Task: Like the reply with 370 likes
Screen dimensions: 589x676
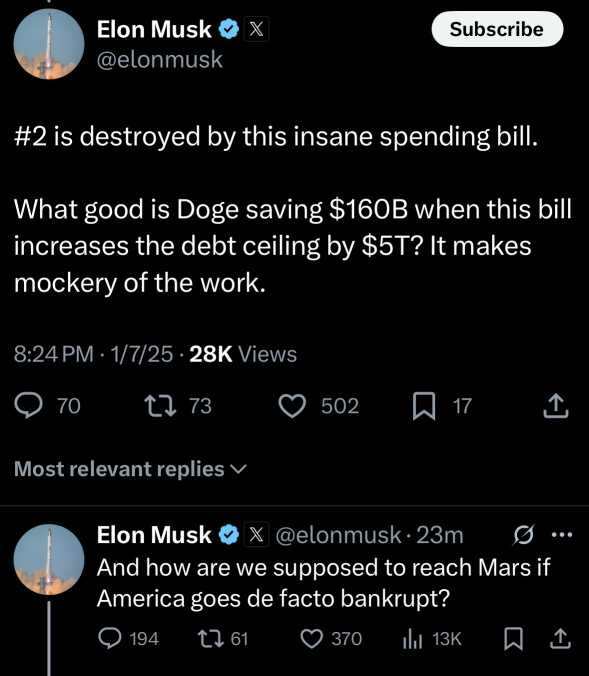Action: pos(311,638)
